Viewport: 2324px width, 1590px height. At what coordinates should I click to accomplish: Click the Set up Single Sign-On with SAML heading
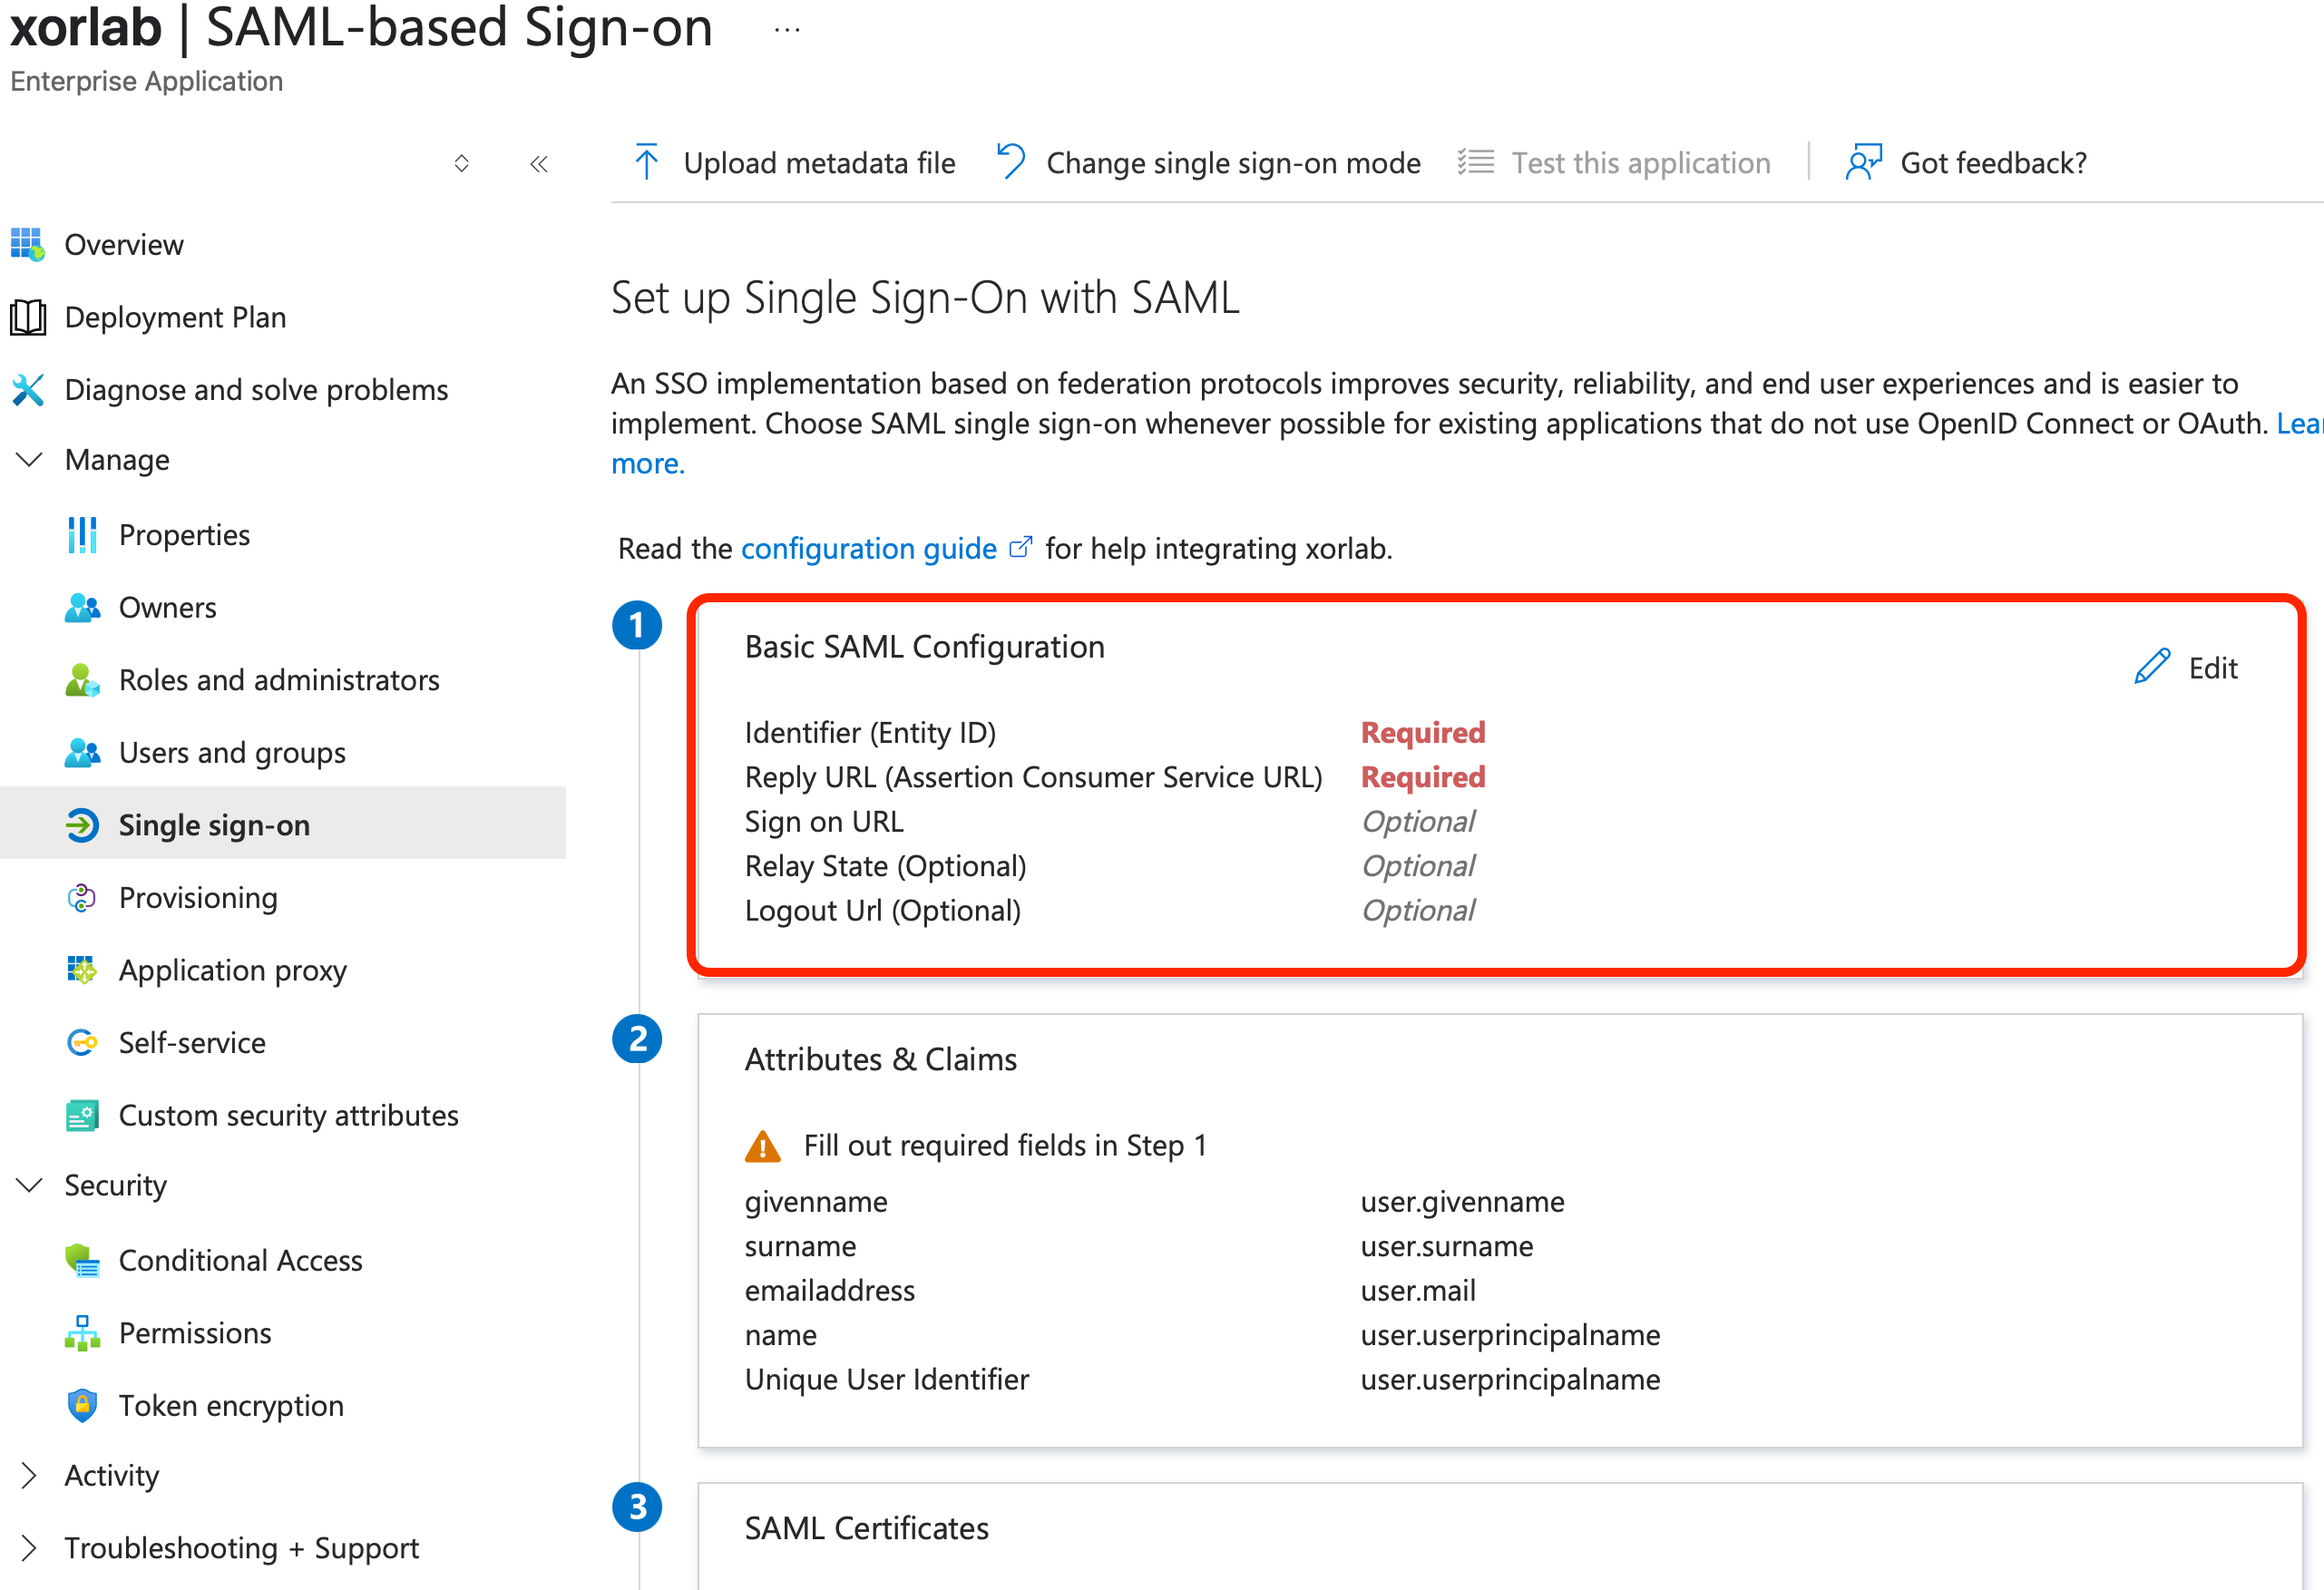click(925, 297)
